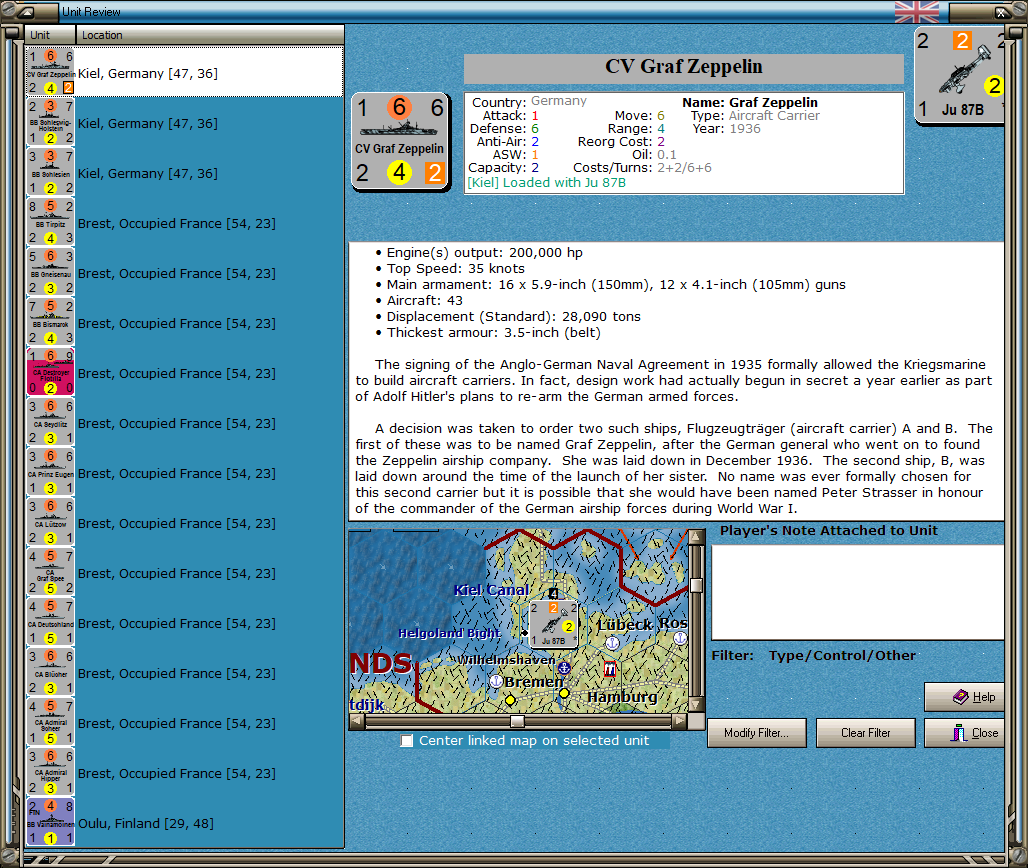Select the Finnish BB Väinämöinen unit counter

tap(50, 823)
